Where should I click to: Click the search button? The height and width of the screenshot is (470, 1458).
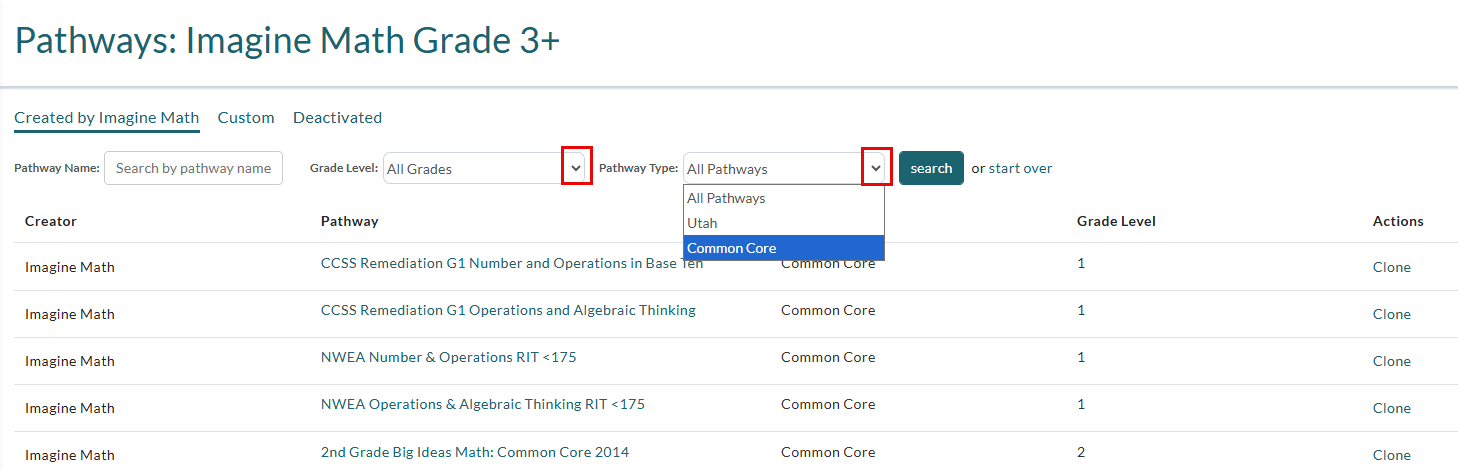(931, 168)
